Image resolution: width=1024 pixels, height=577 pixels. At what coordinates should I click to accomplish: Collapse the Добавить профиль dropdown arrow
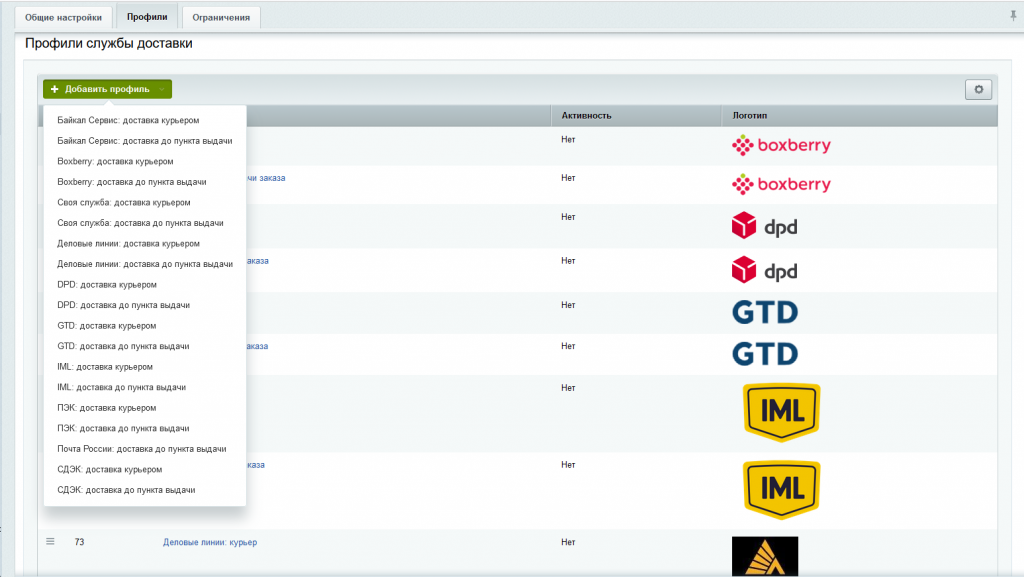pyautogui.click(x=162, y=89)
